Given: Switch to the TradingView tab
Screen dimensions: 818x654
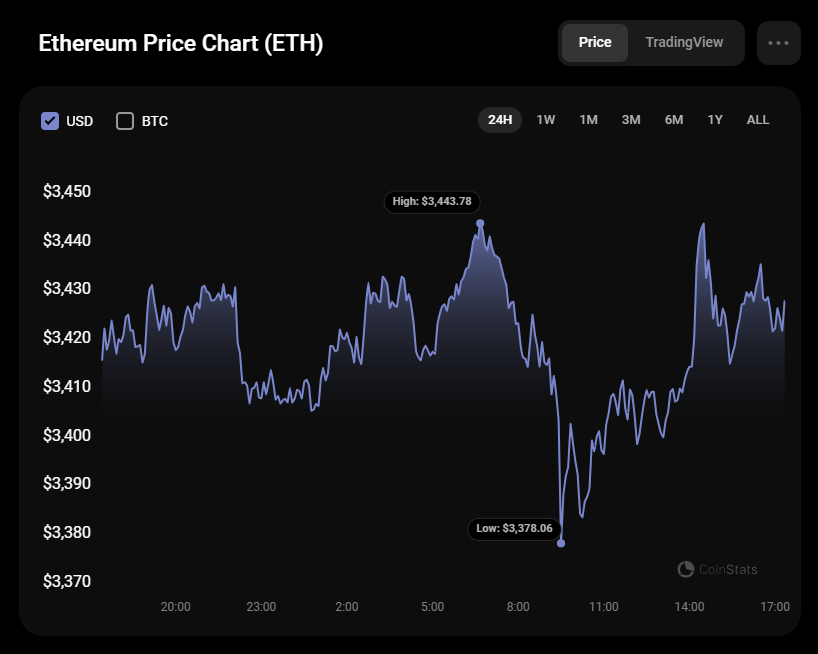Looking at the screenshot, I should 683,43.
